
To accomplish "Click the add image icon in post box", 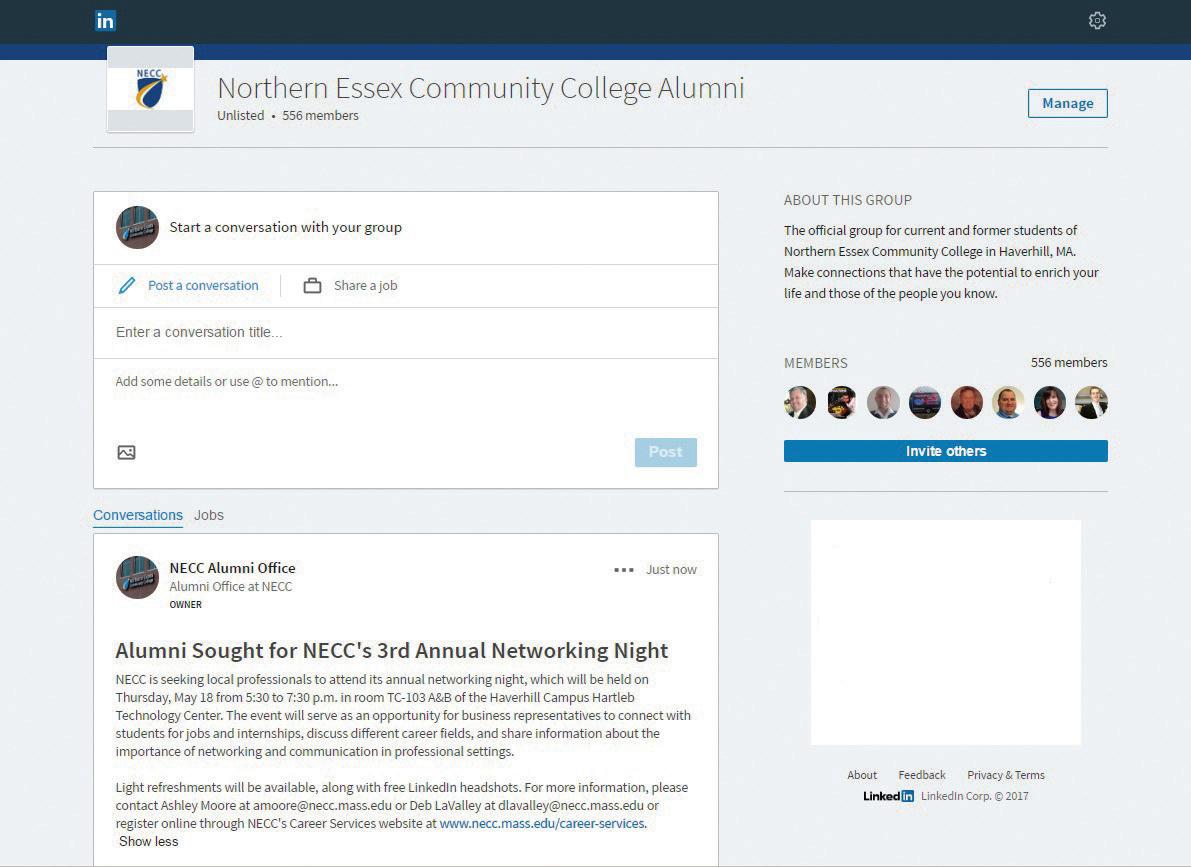I will pos(126,453).
